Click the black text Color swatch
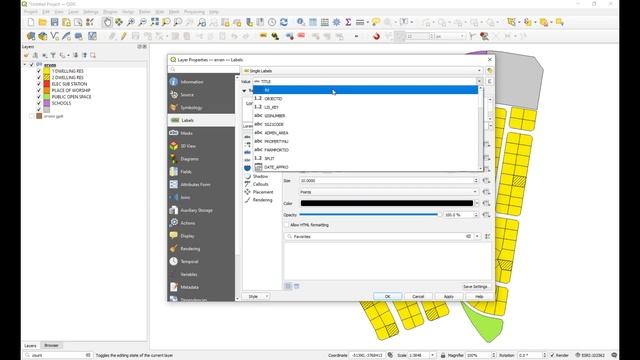640x360 pixels. point(387,203)
